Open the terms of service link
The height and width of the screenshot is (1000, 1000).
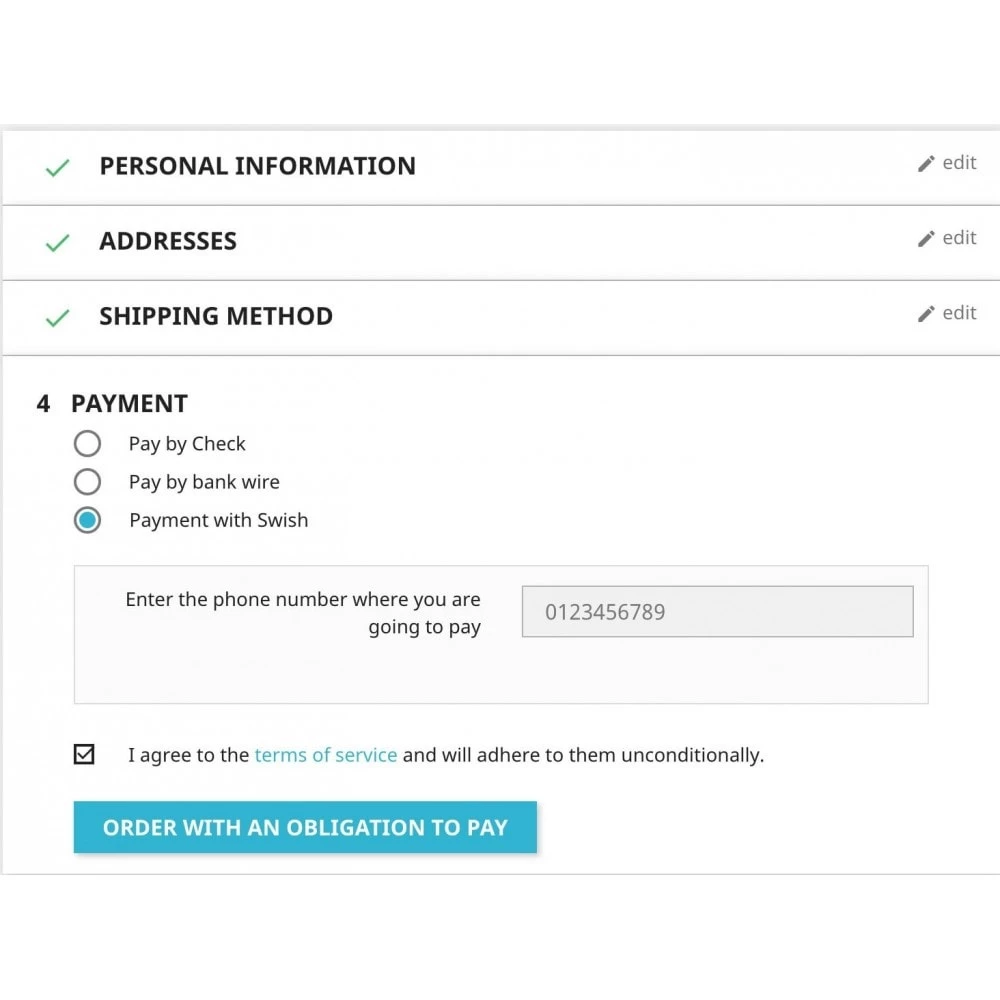pyautogui.click(x=326, y=754)
